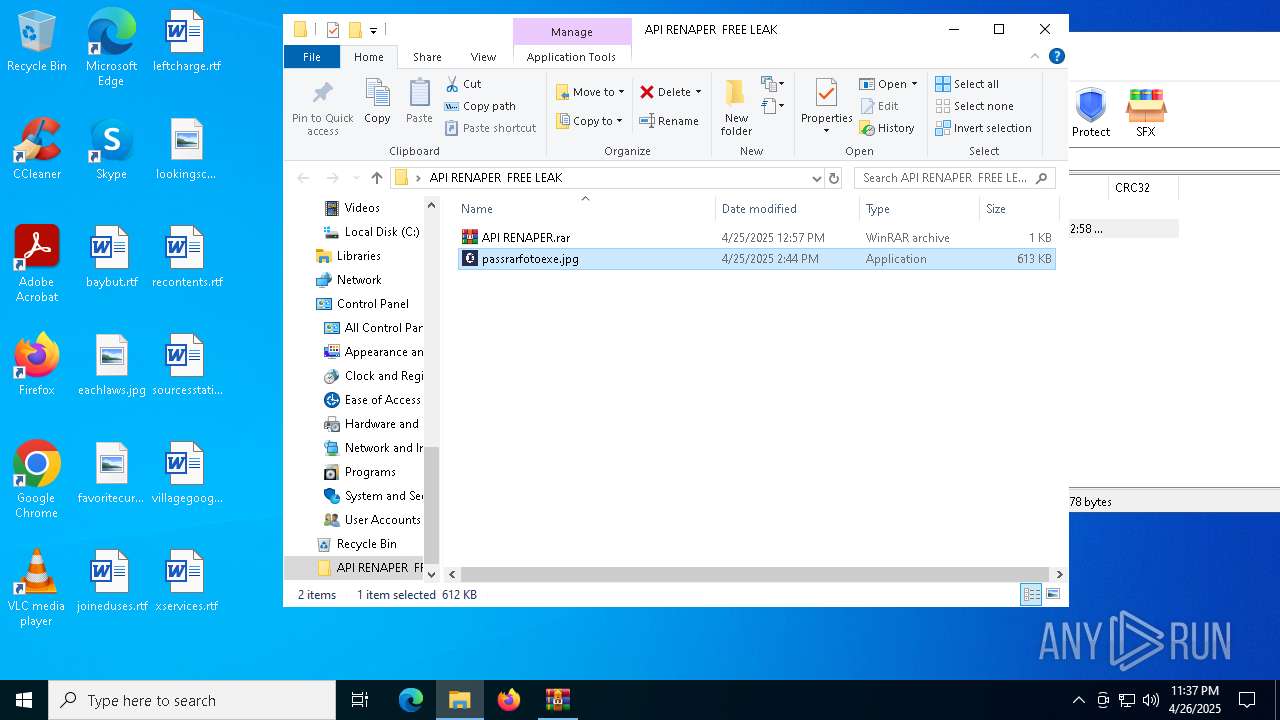1280x720 pixels.
Task: Switch to Details view icon
Action: click(x=1030, y=595)
